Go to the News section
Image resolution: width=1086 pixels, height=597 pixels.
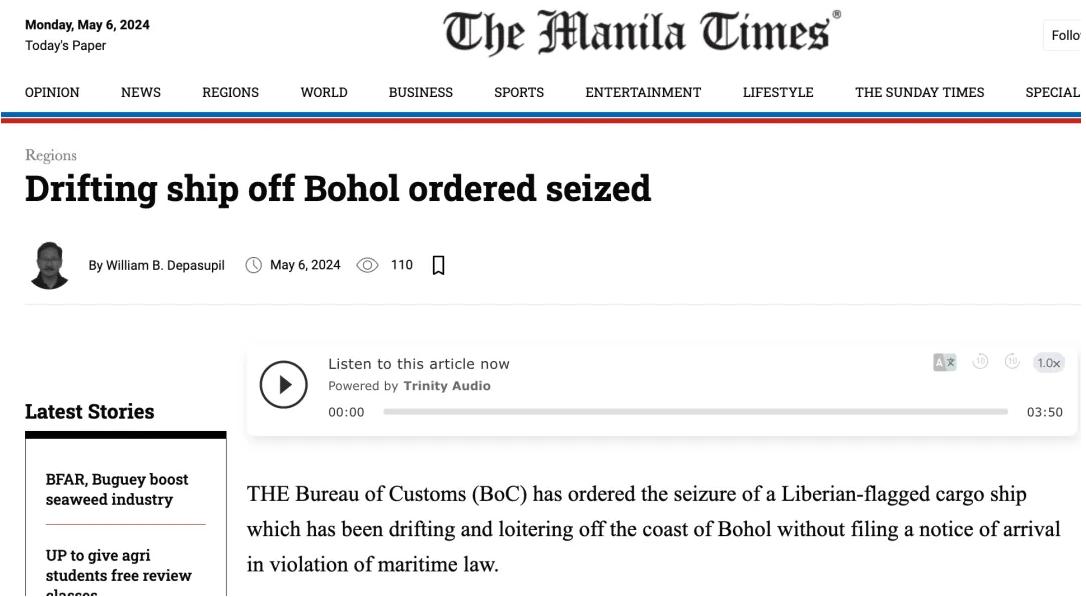click(141, 92)
